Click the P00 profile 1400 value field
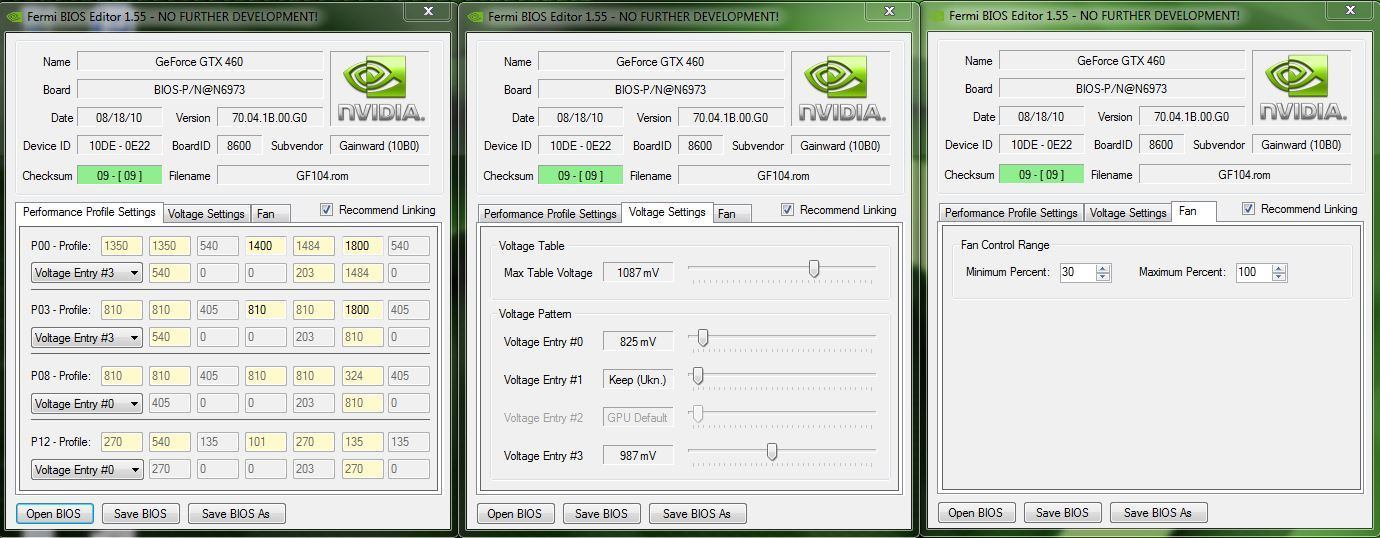 click(266, 246)
